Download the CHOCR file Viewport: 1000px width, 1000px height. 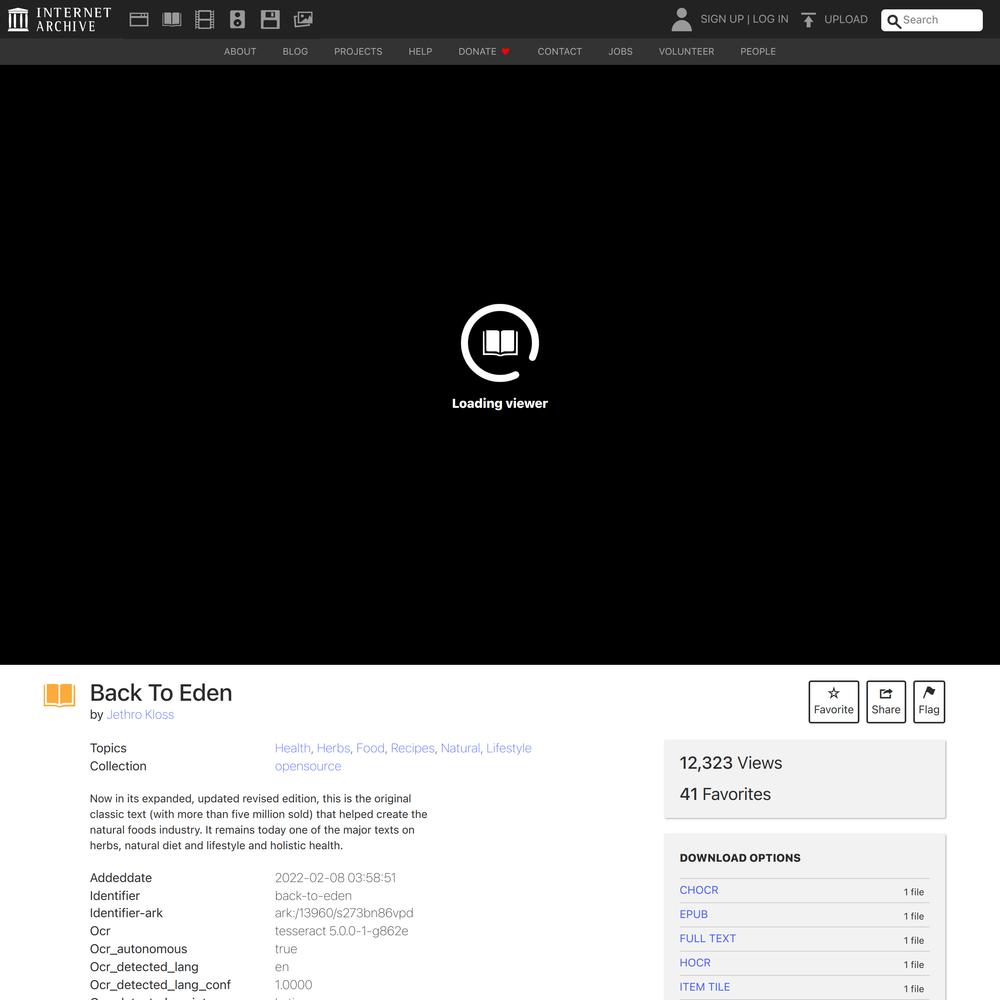pyautogui.click(x=699, y=890)
